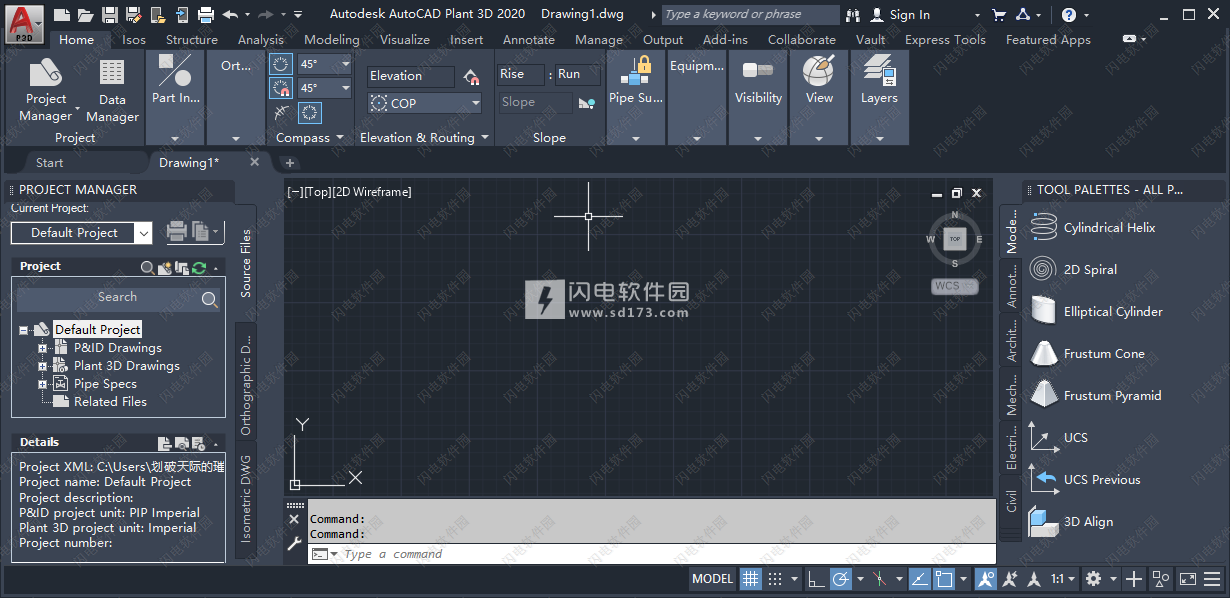Image resolution: width=1230 pixels, height=598 pixels.
Task: Switch to the Structure ribbon tab
Action: coord(192,40)
